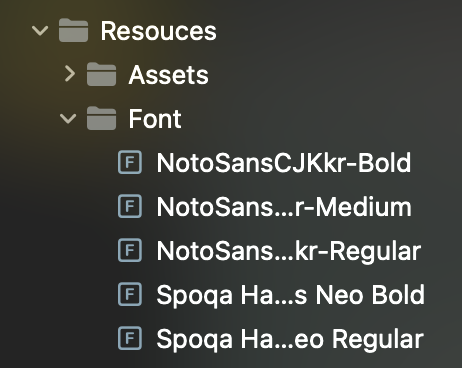Select the NotoSansCJKkr-Bold file name
462x368 pixels.
[284, 163]
